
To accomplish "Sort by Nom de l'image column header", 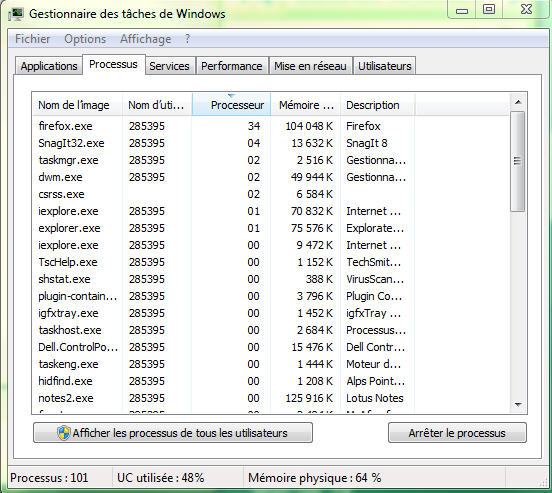I will coord(77,105).
